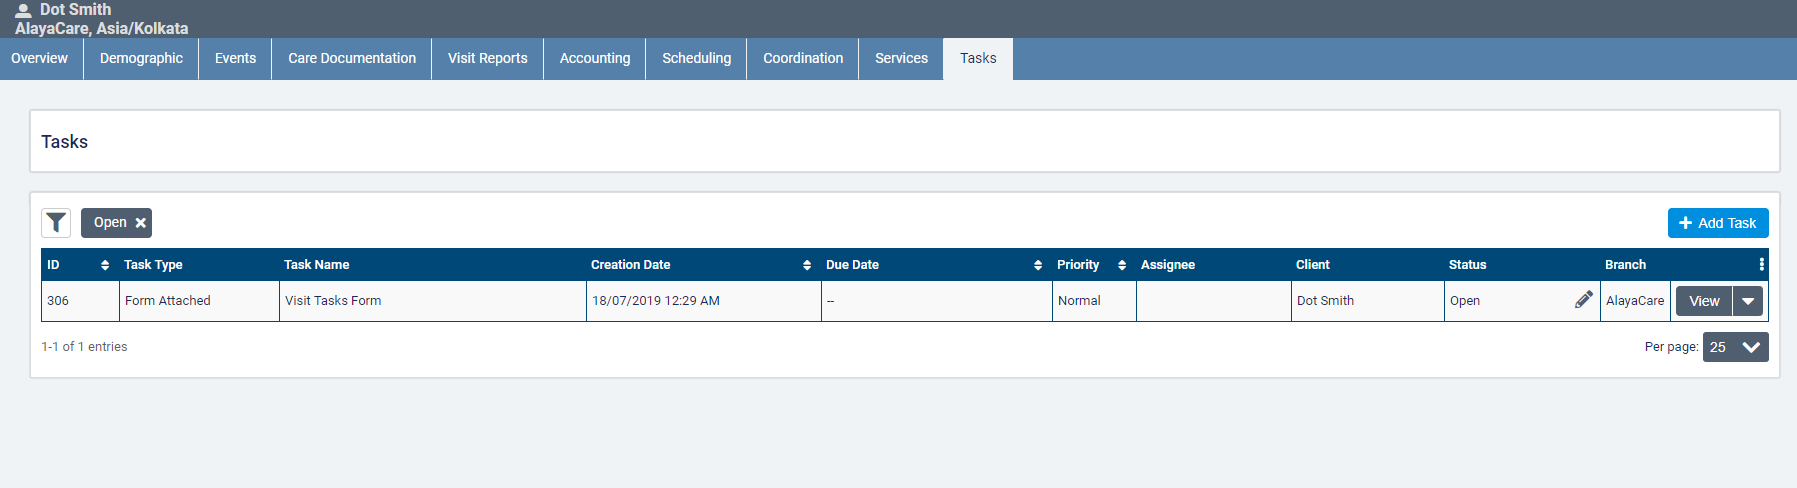Image resolution: width=1797 pixels, height=488 pixels.
Task: Switch to the Overview tab
Action: coord(40,58)
